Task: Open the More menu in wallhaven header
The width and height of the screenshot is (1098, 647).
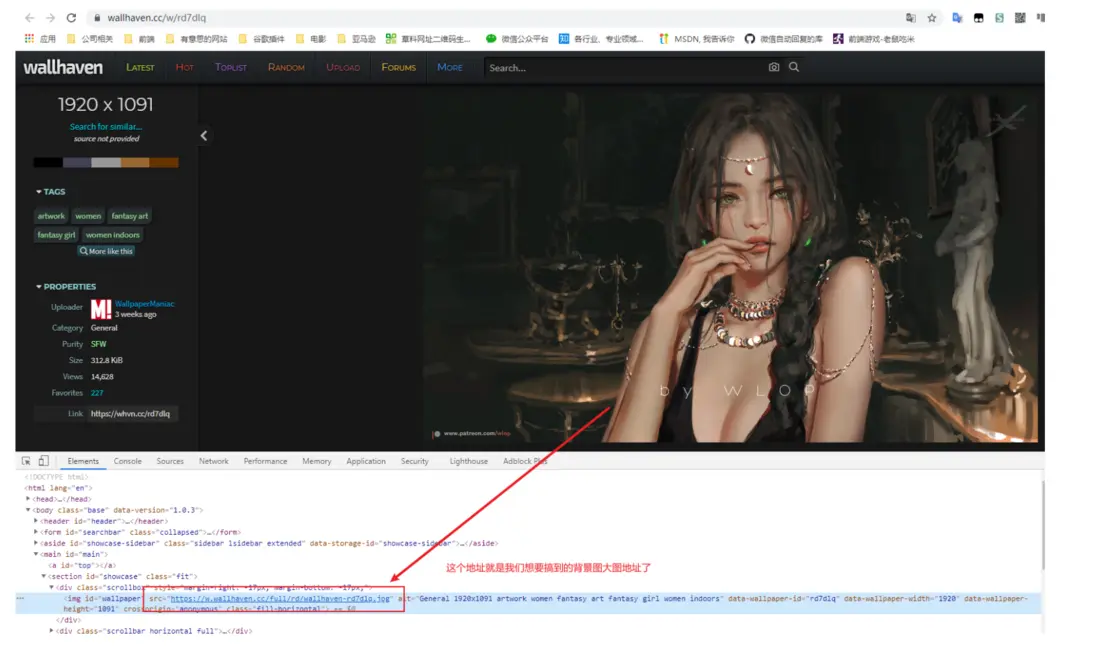Action: [450, 67]
